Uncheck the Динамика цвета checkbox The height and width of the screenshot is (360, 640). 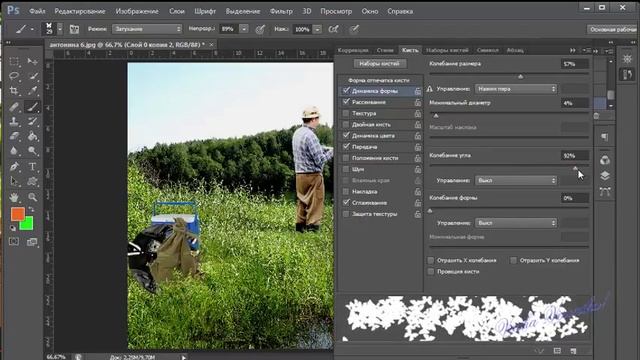tap(346, 135)
